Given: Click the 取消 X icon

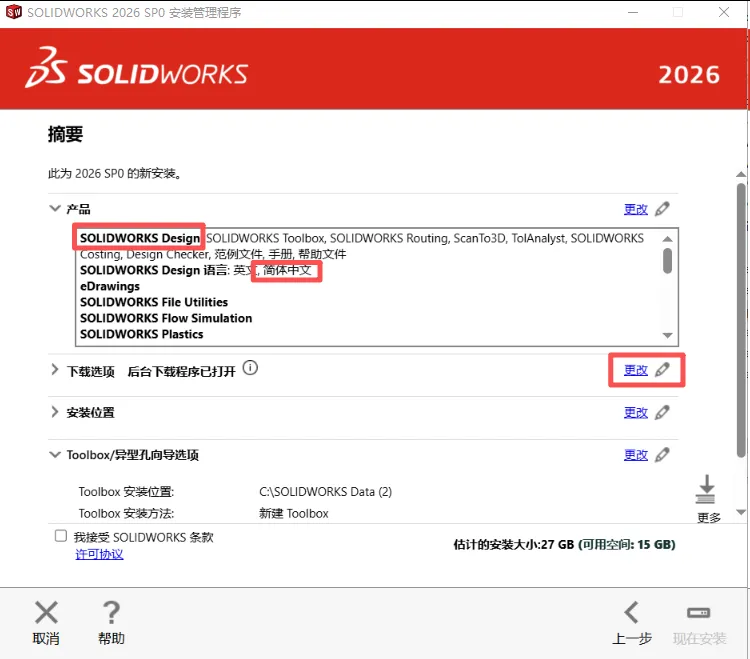Looking at the screenshot, I should (46, 613).
